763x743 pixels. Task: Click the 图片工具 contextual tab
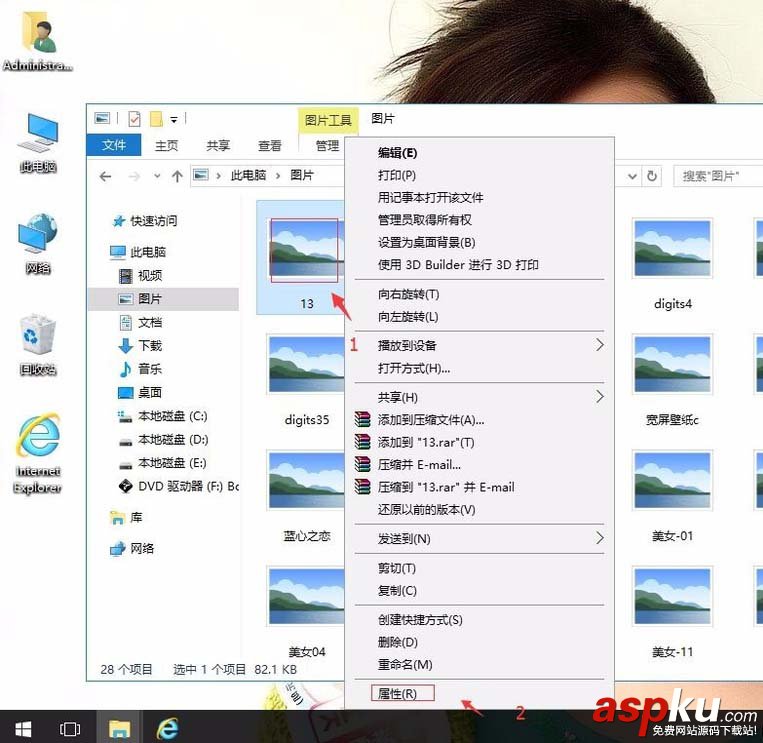click(328, 120)
